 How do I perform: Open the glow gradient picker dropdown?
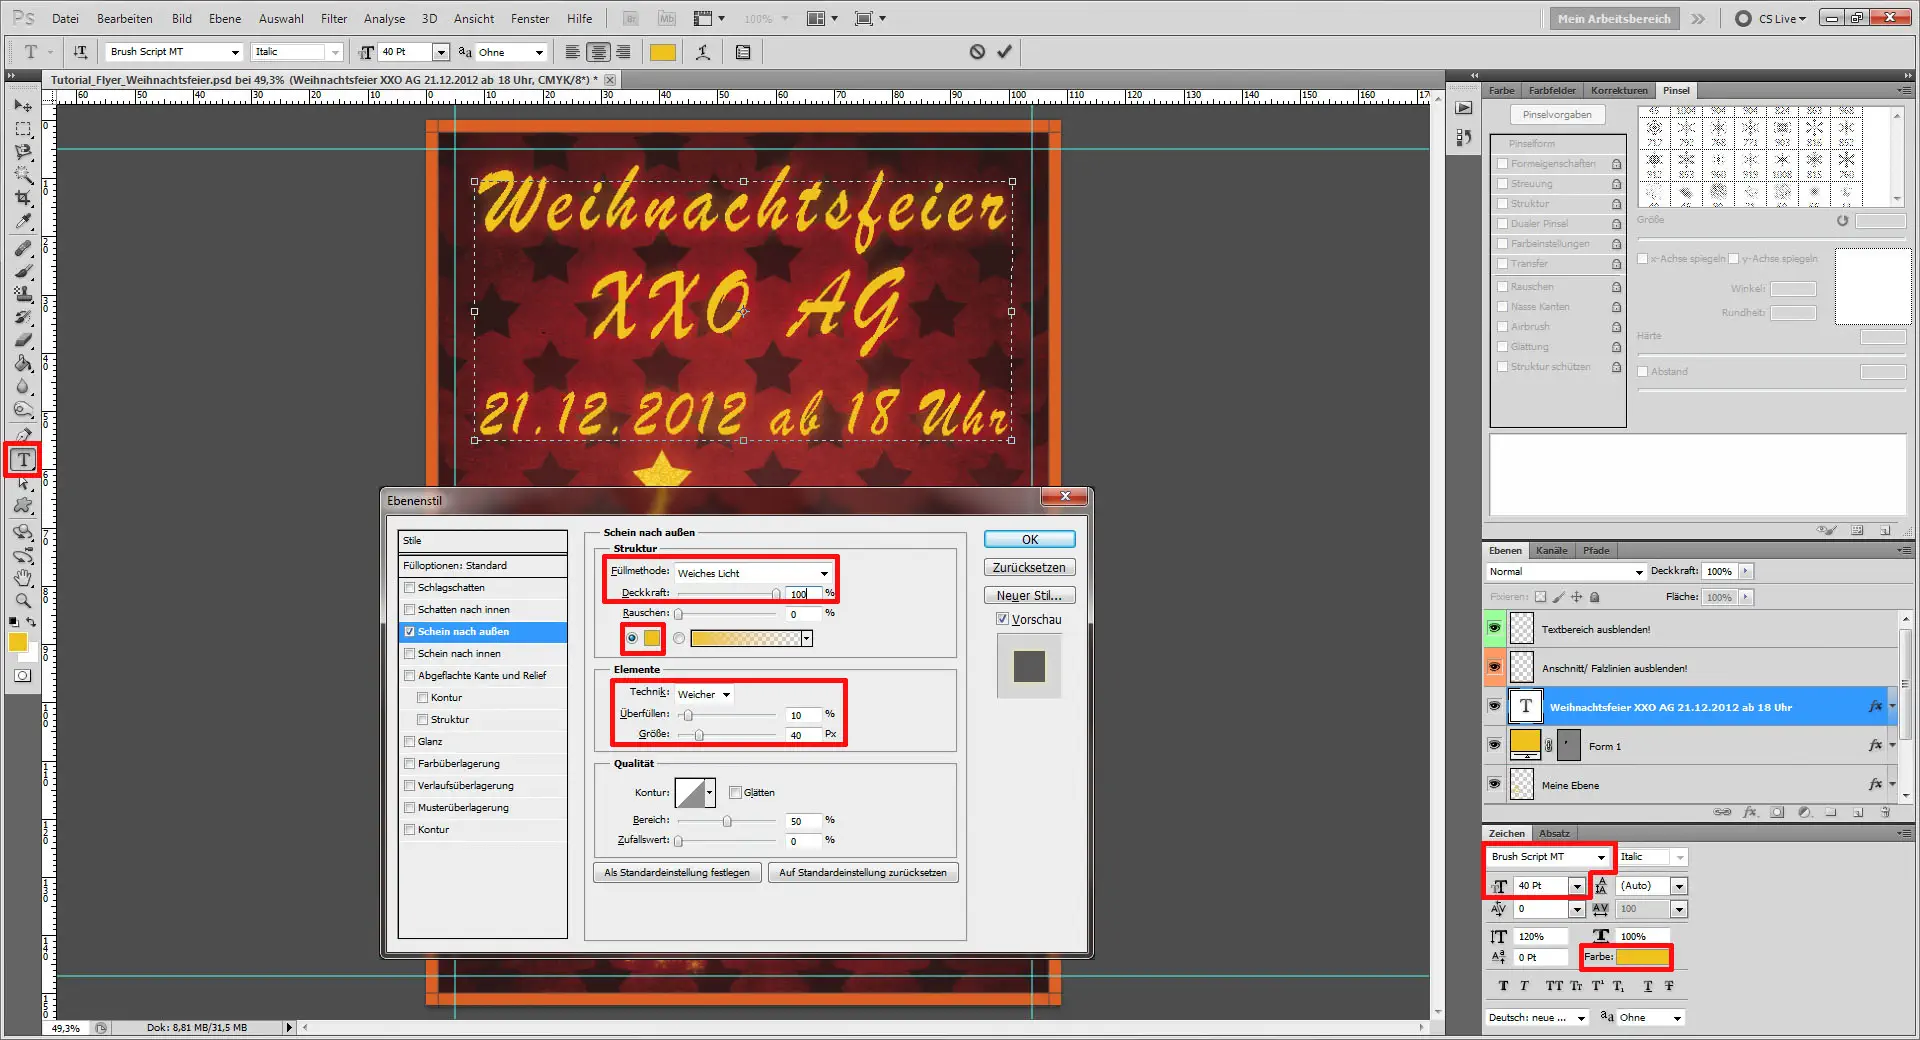[x=806, y=639]
